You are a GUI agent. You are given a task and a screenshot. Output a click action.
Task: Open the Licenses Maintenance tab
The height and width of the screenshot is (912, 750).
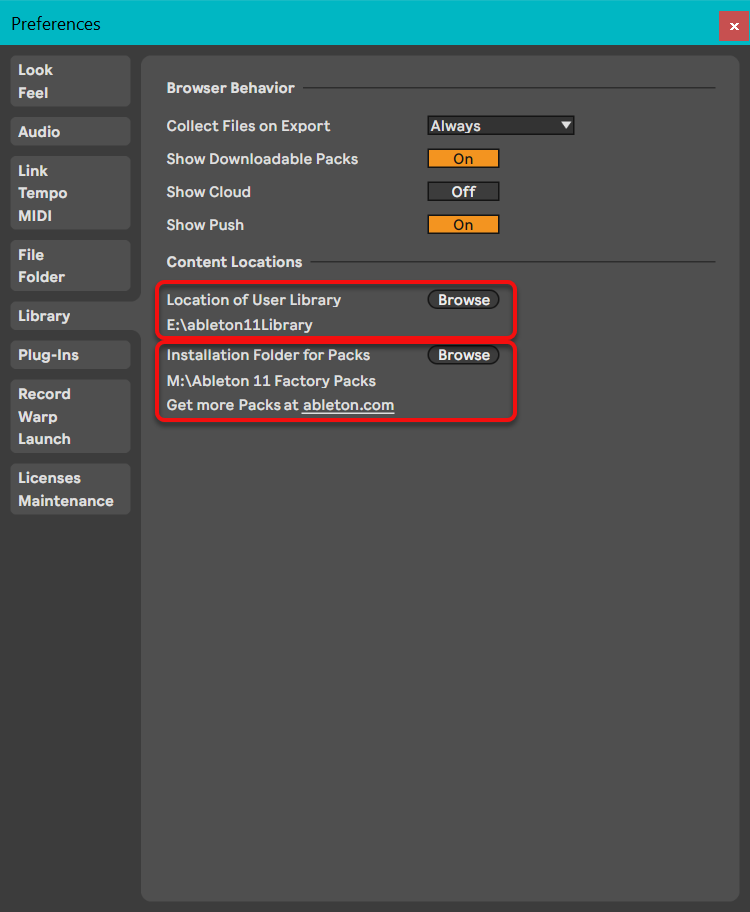pyautogui.click(x=70, y=489)
